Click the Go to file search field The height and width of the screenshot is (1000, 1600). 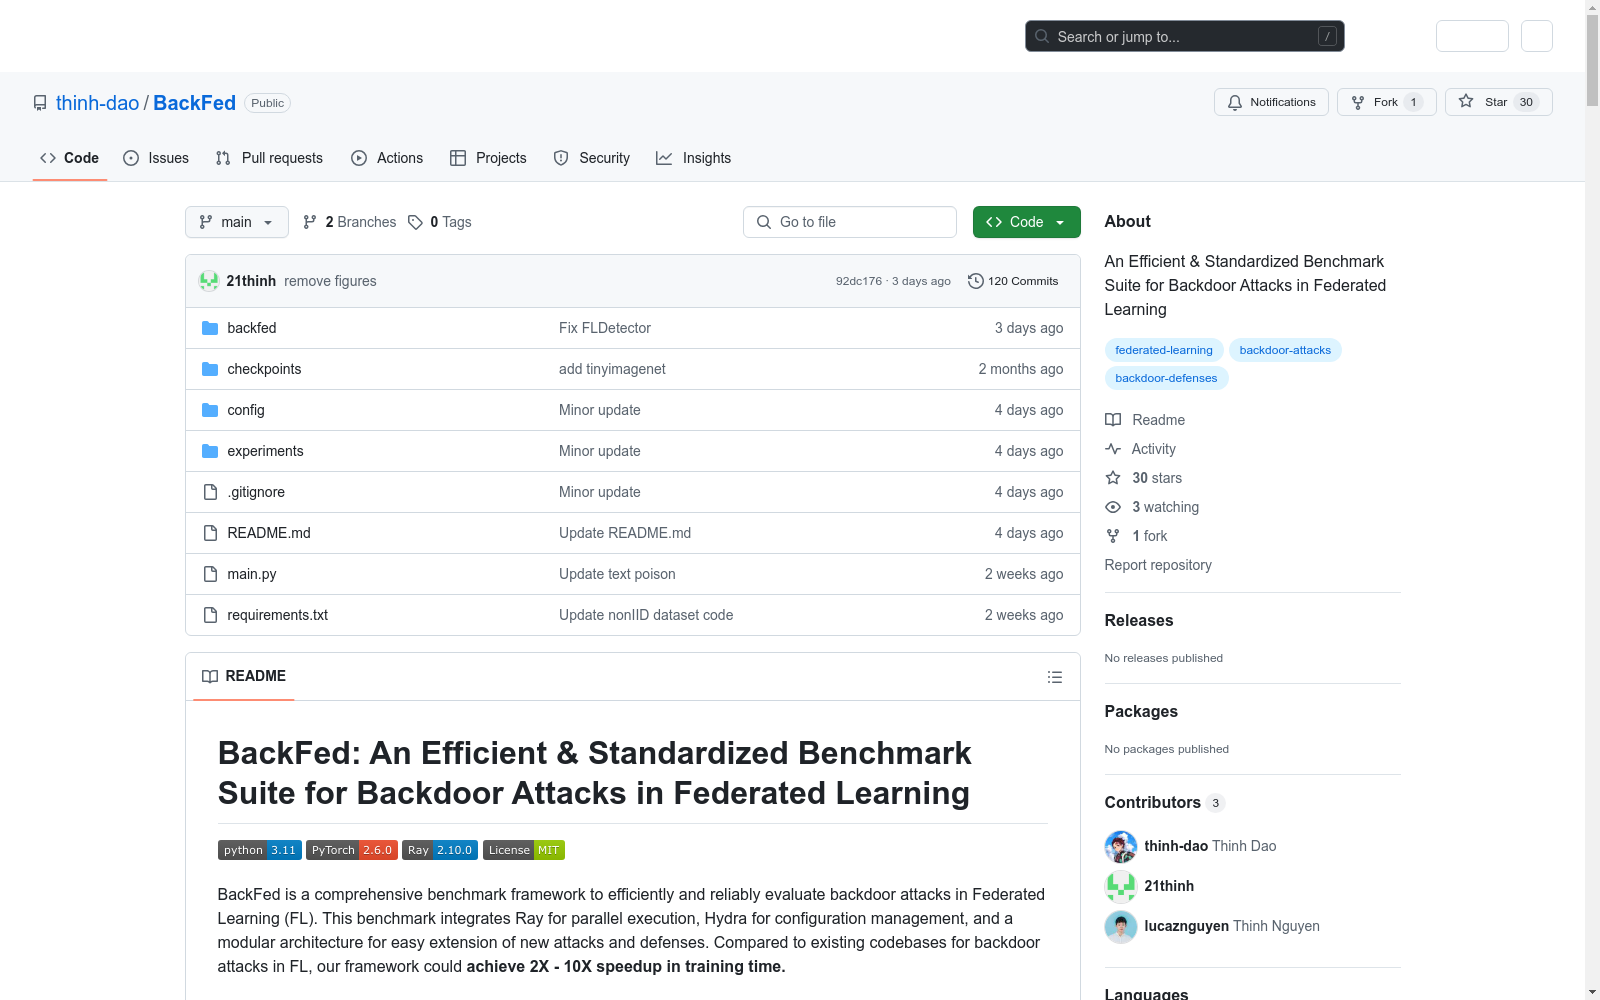[x=850, y=222]
